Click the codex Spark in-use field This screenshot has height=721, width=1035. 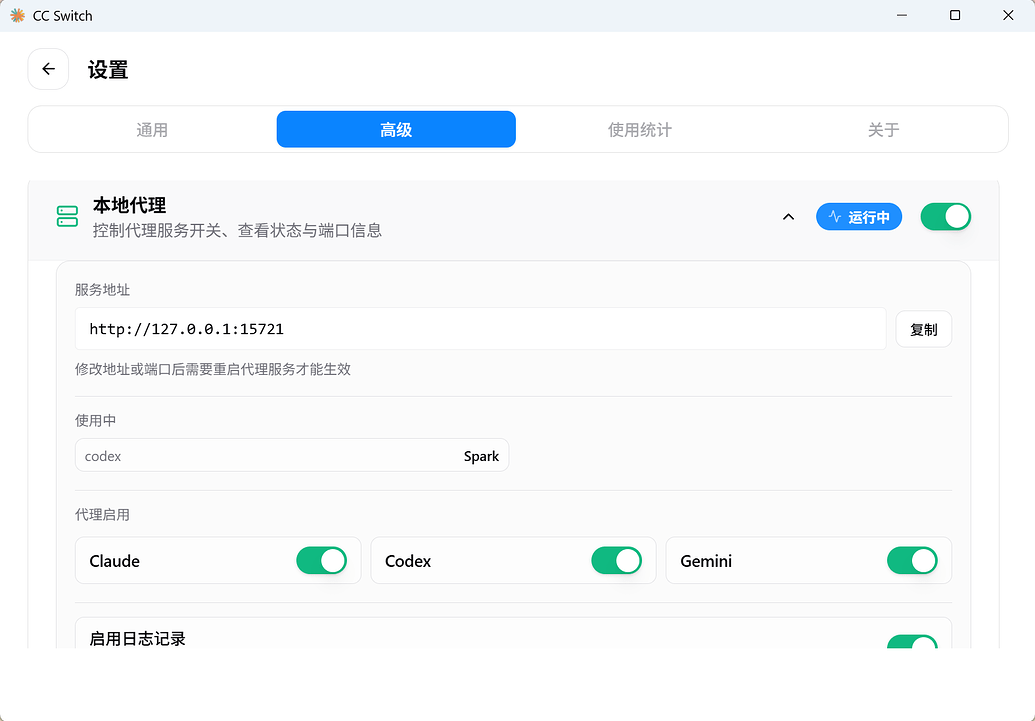pos(292,456)
